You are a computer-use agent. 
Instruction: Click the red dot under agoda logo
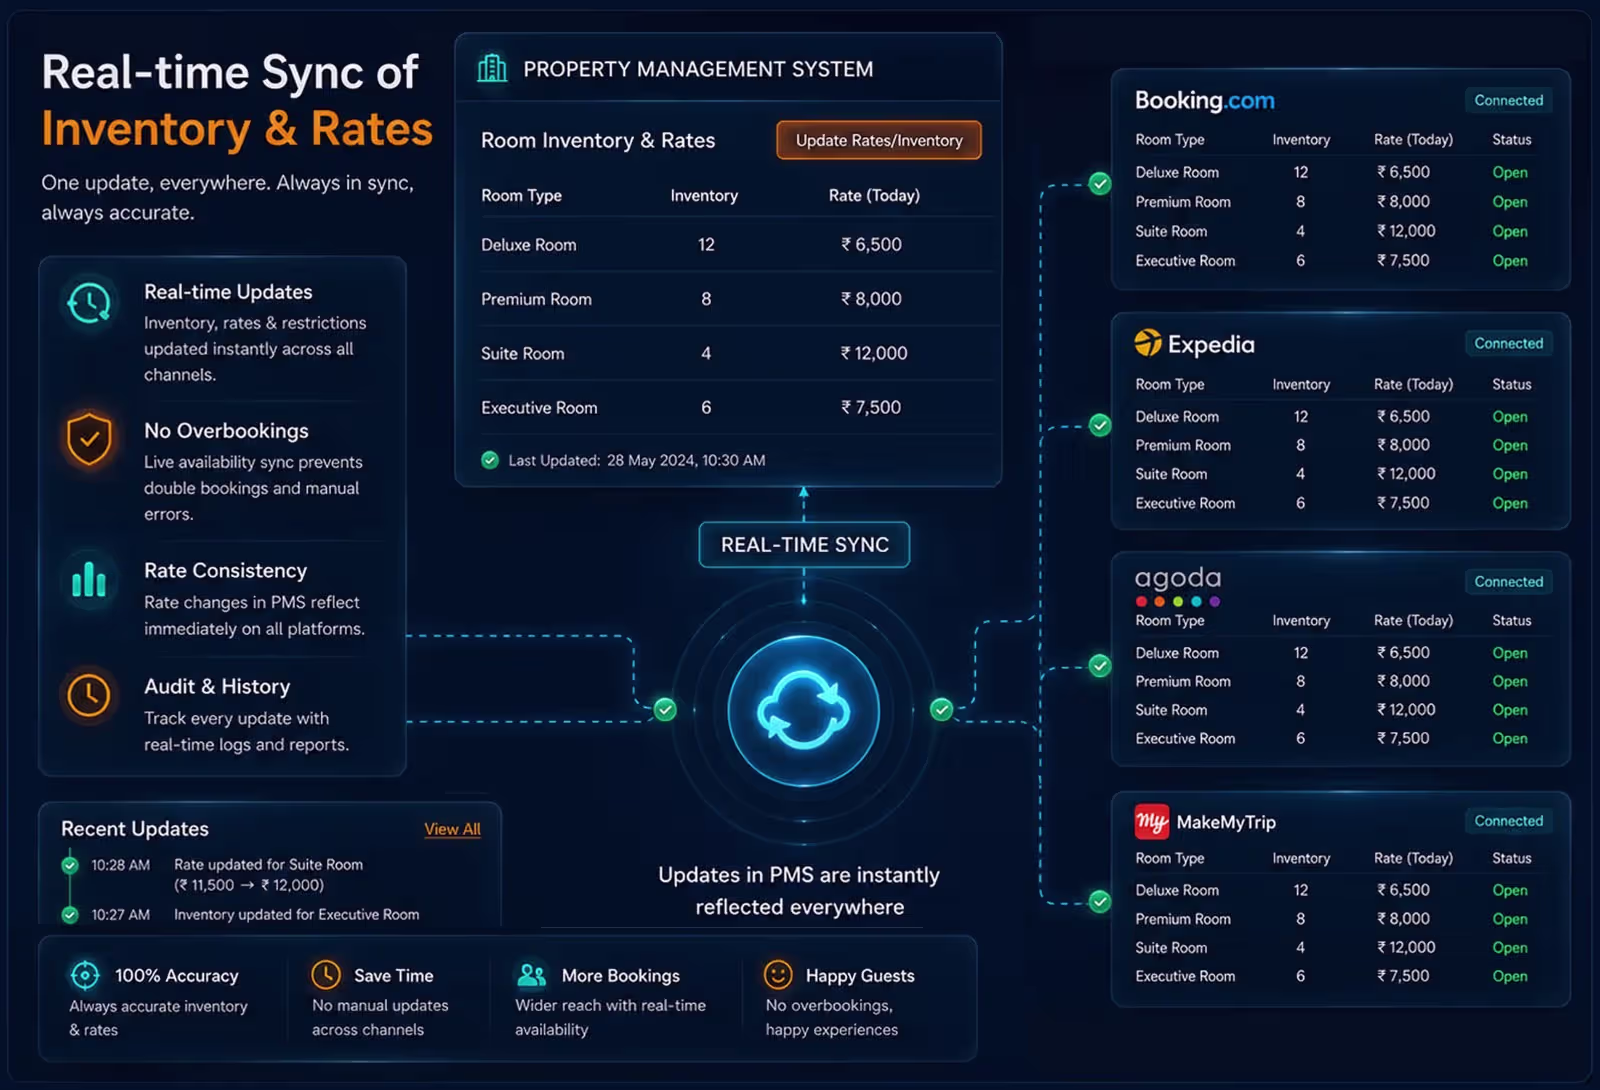[1141, 601]
